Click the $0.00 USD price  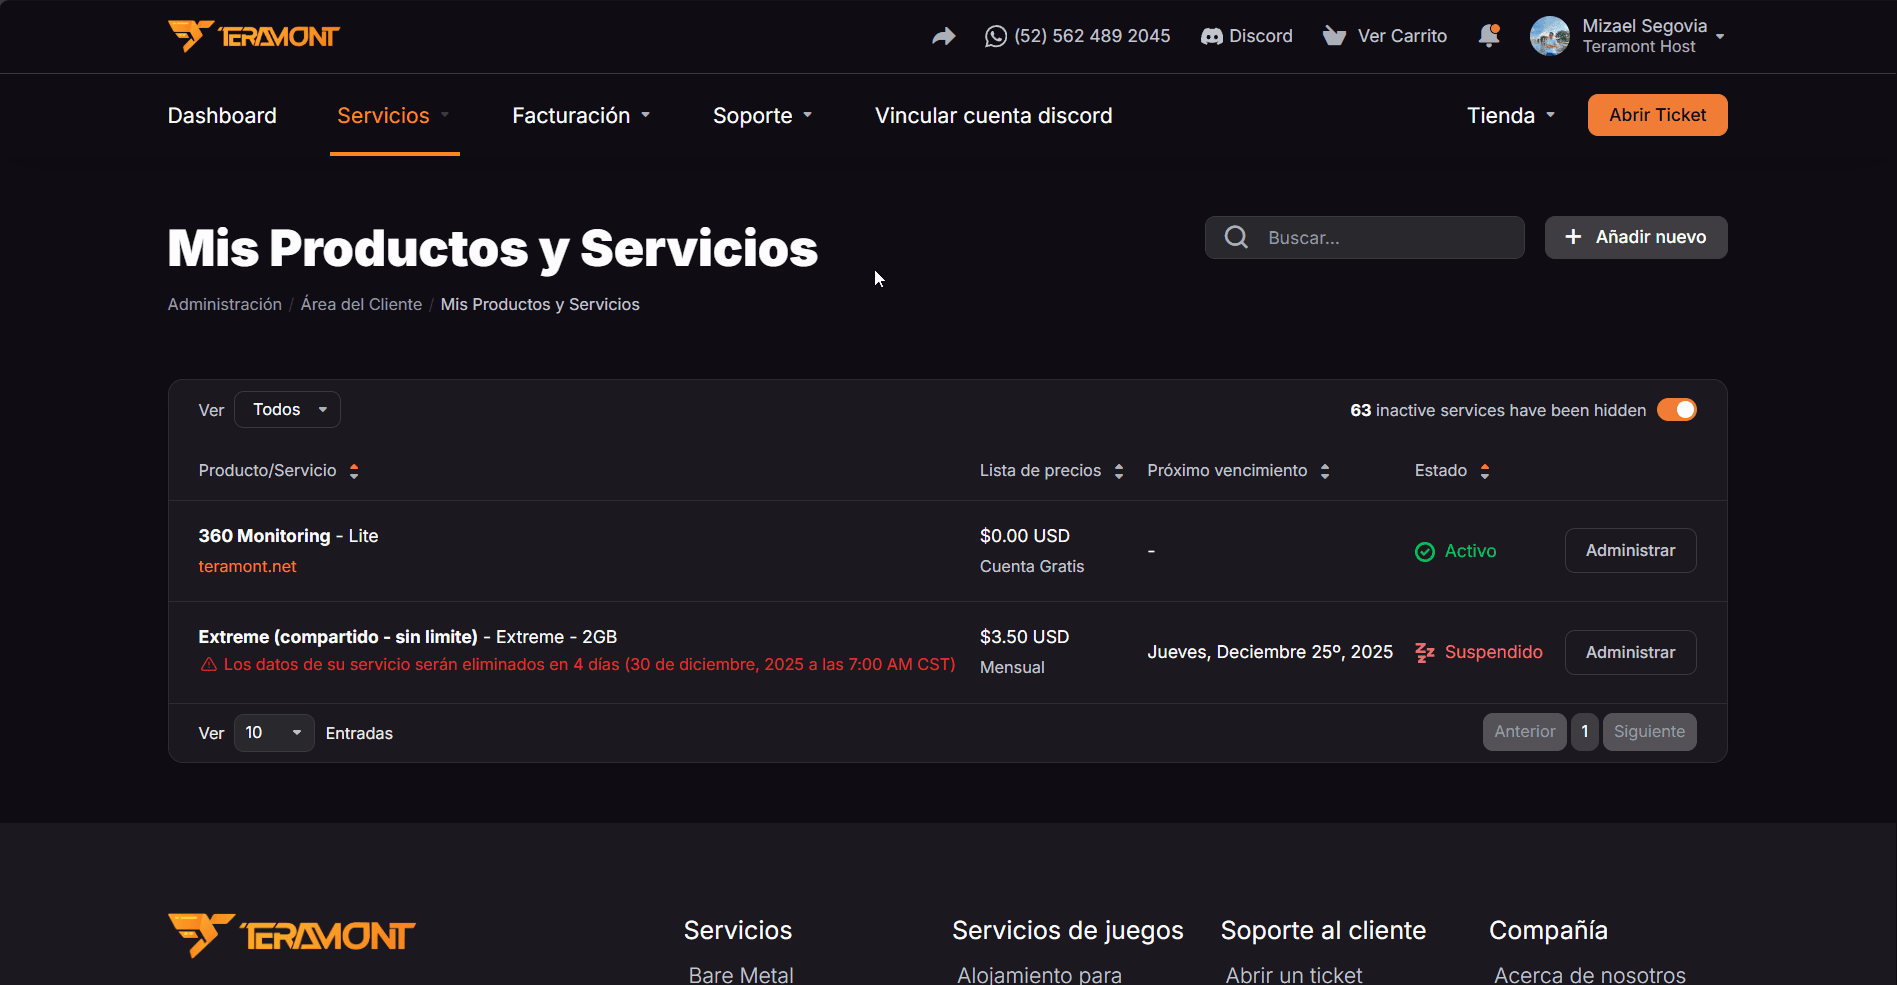1024,536
